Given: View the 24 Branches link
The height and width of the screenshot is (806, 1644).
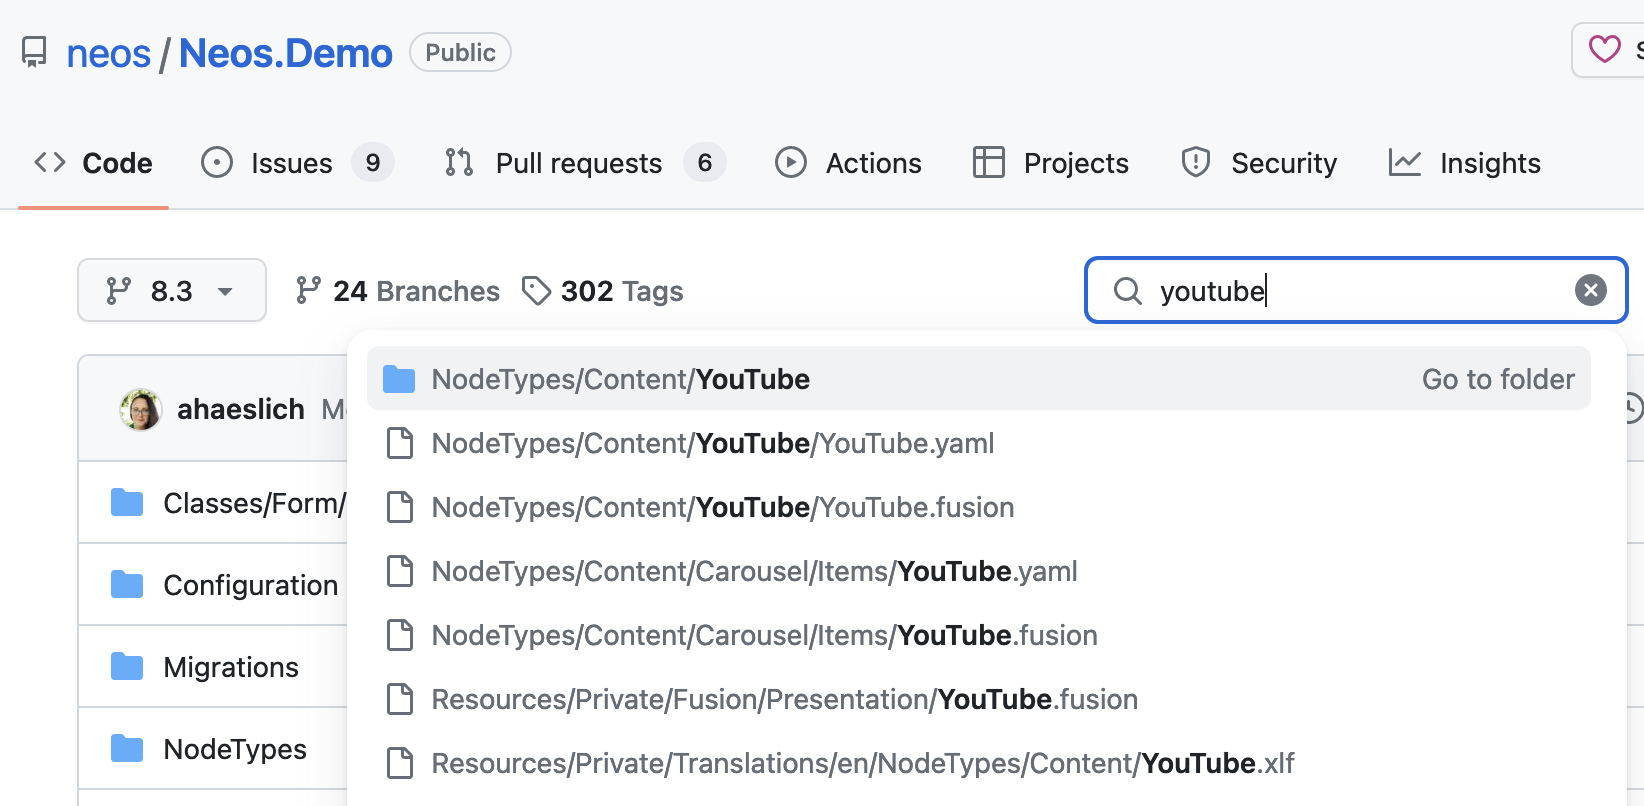Looking at the screenshot, I should click(x=397, y=291).
